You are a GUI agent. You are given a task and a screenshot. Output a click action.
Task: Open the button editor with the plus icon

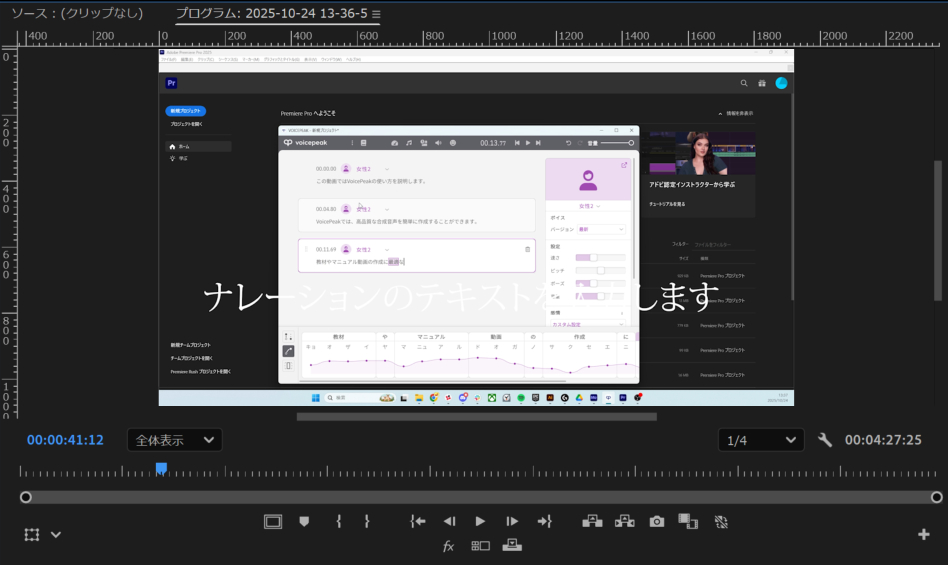(924, 534)
